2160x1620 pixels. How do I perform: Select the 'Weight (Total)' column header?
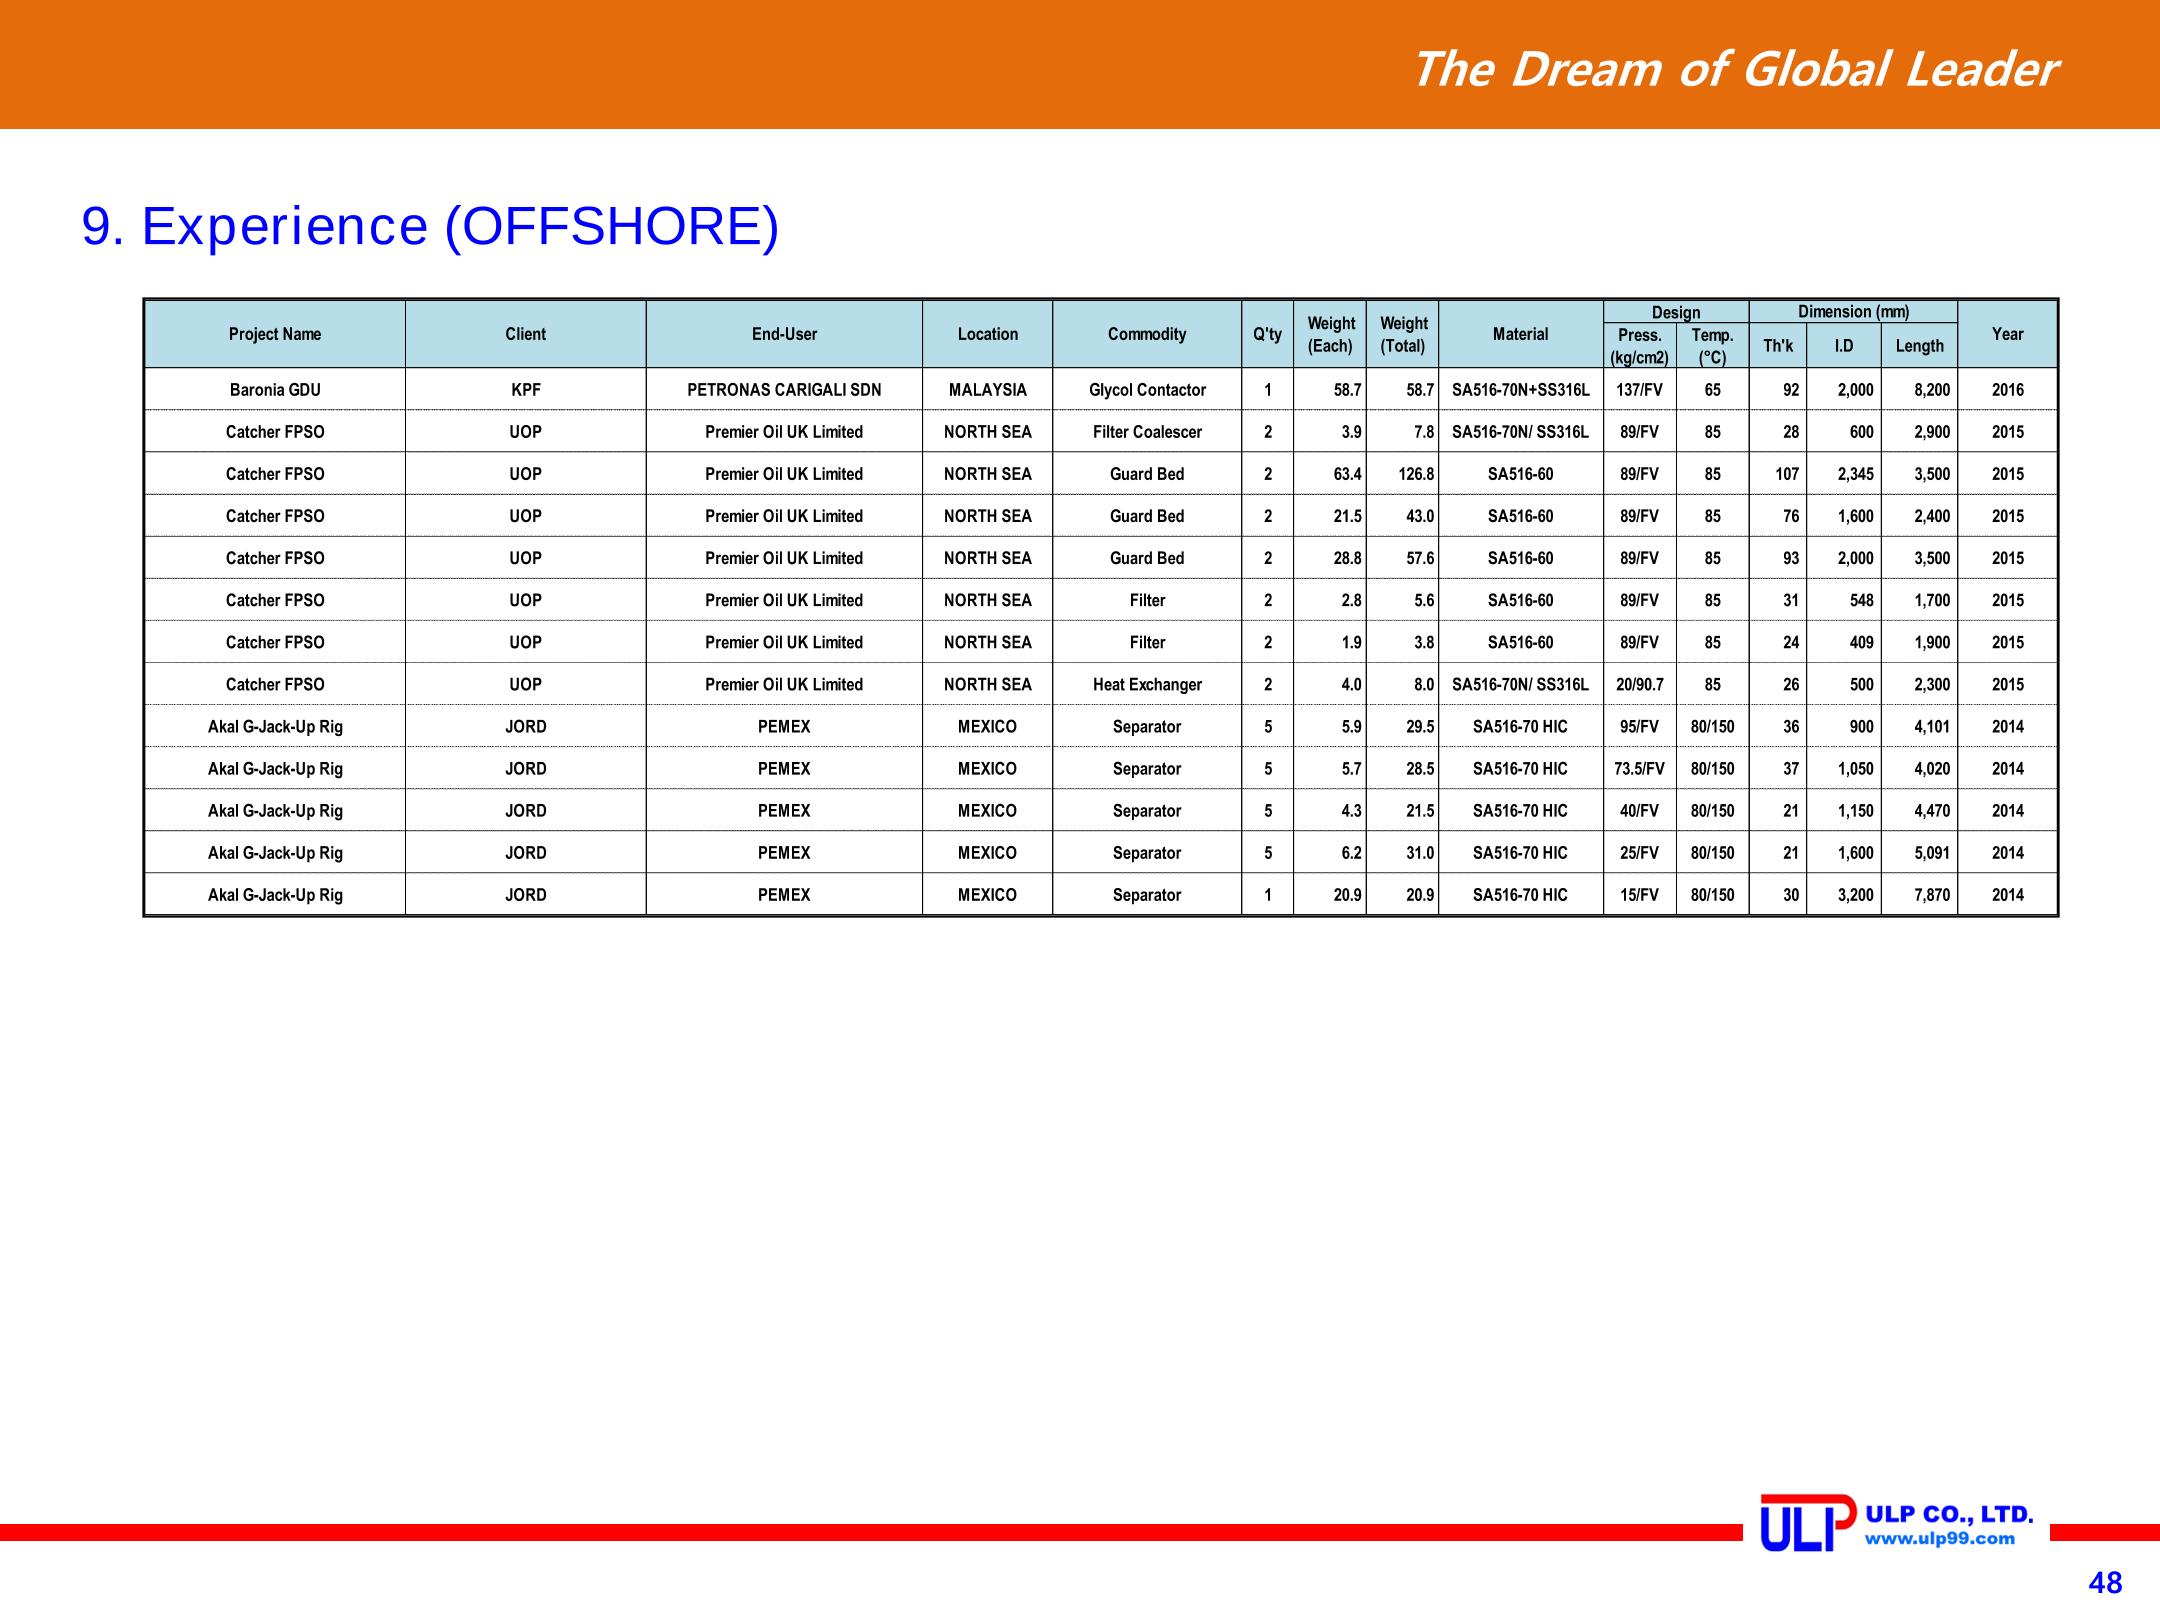(1403, 334)
